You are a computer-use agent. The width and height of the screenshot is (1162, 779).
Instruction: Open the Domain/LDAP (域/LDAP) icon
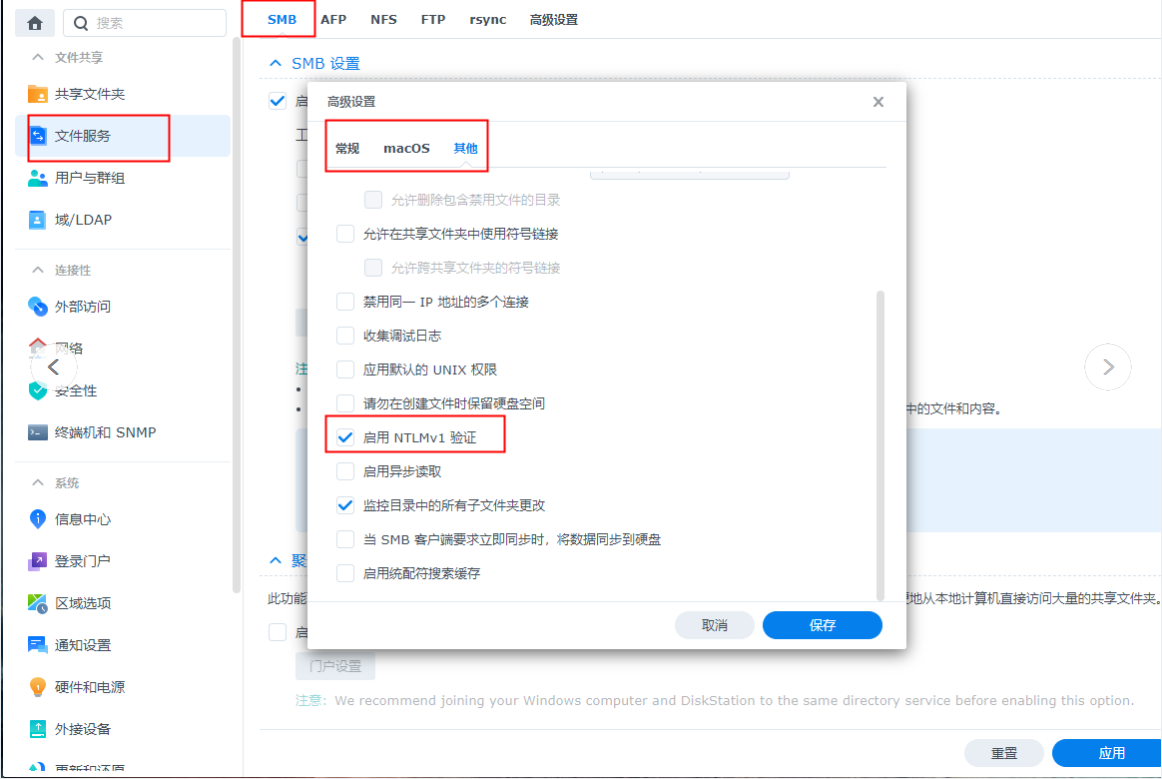[37, 220]
